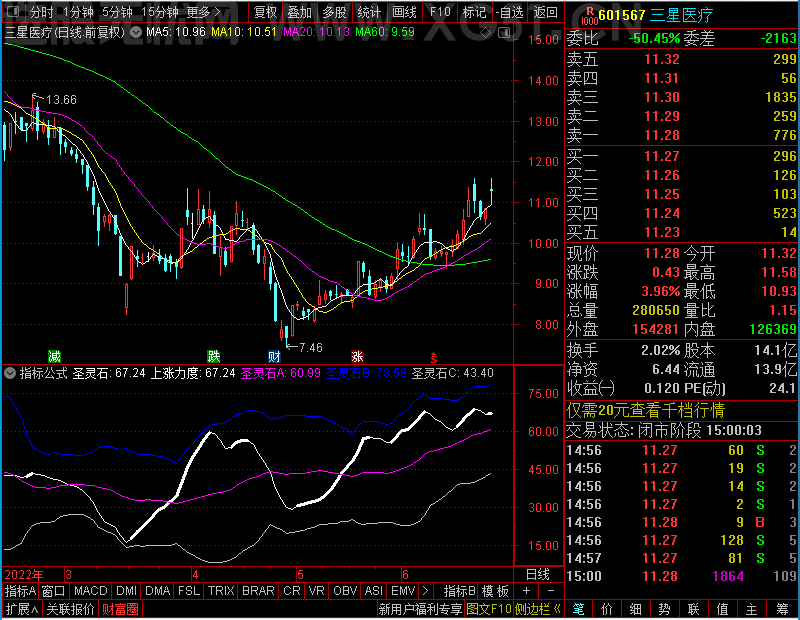Switch indicator to CR
This screenshot has height=620, width=800.
coord(291,591)
